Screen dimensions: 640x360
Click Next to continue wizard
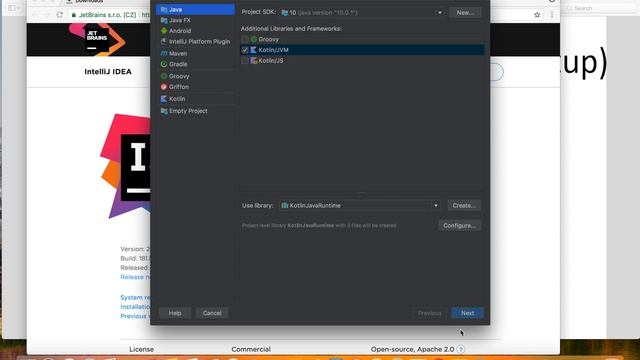[467, 313]
